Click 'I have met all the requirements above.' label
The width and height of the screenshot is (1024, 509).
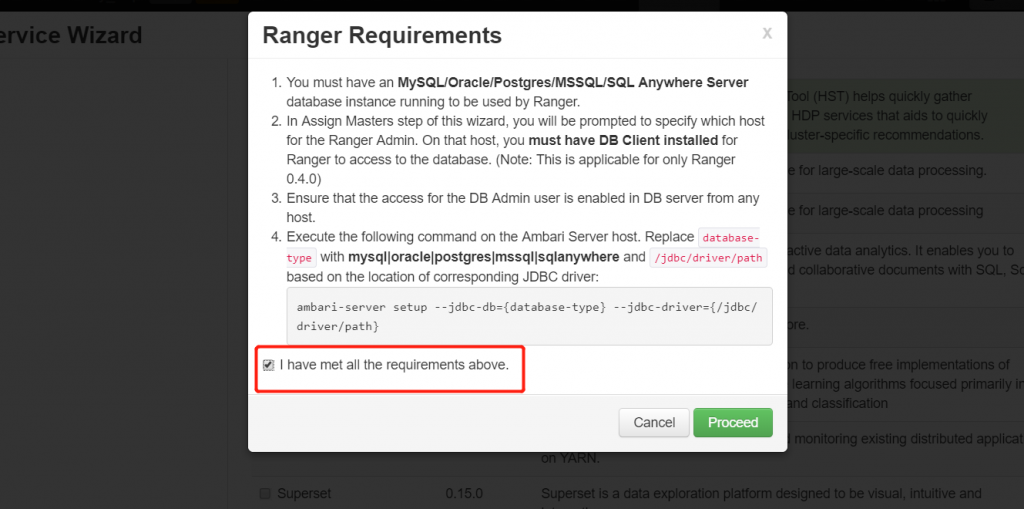[x=394, y=365]
